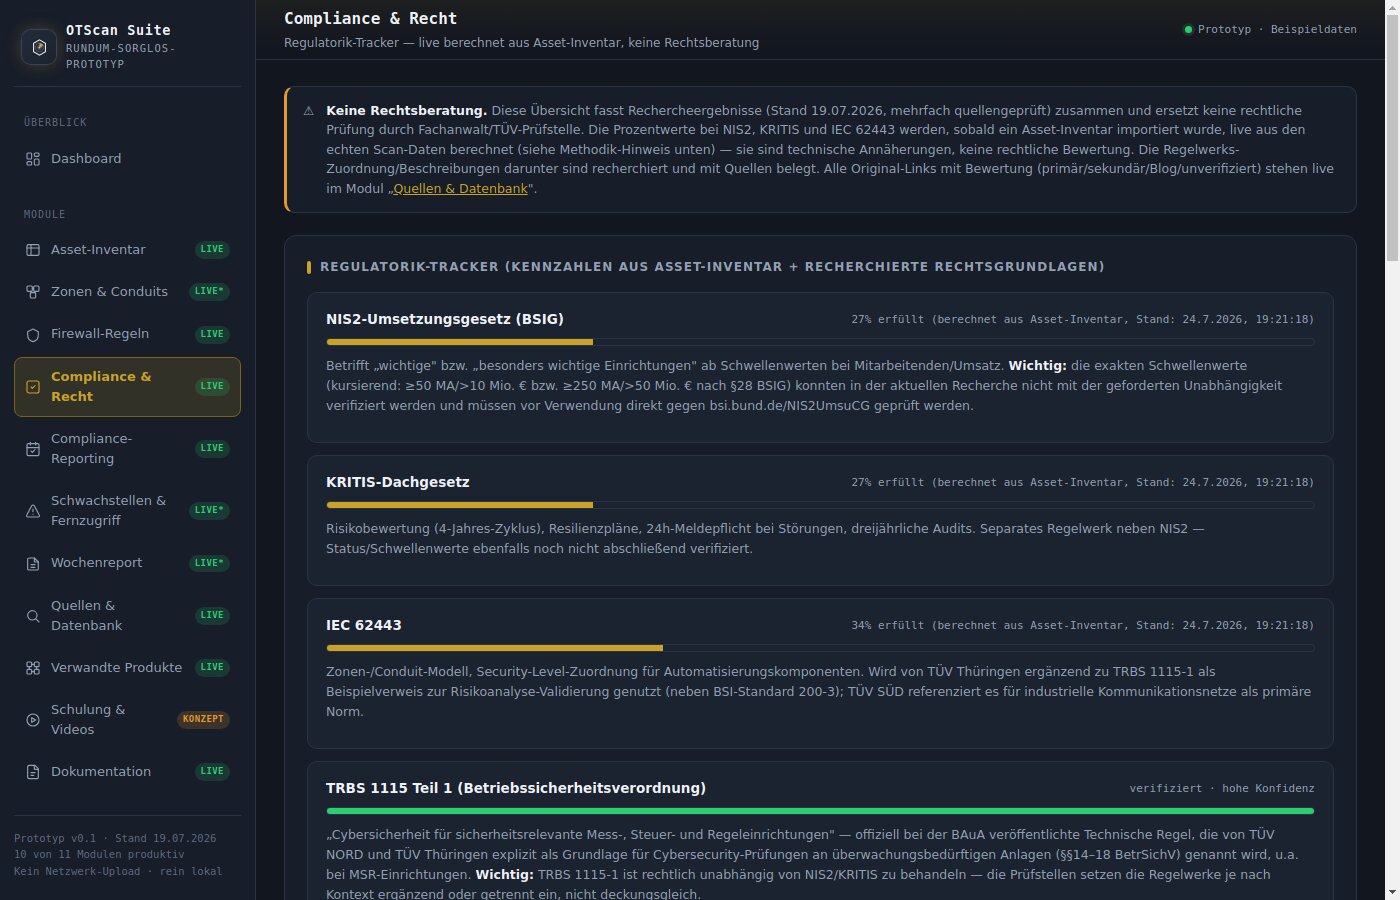Open the Asset-Inventar module
Viewport: 1400px width, 900px height.
click(x=127, y=250)
